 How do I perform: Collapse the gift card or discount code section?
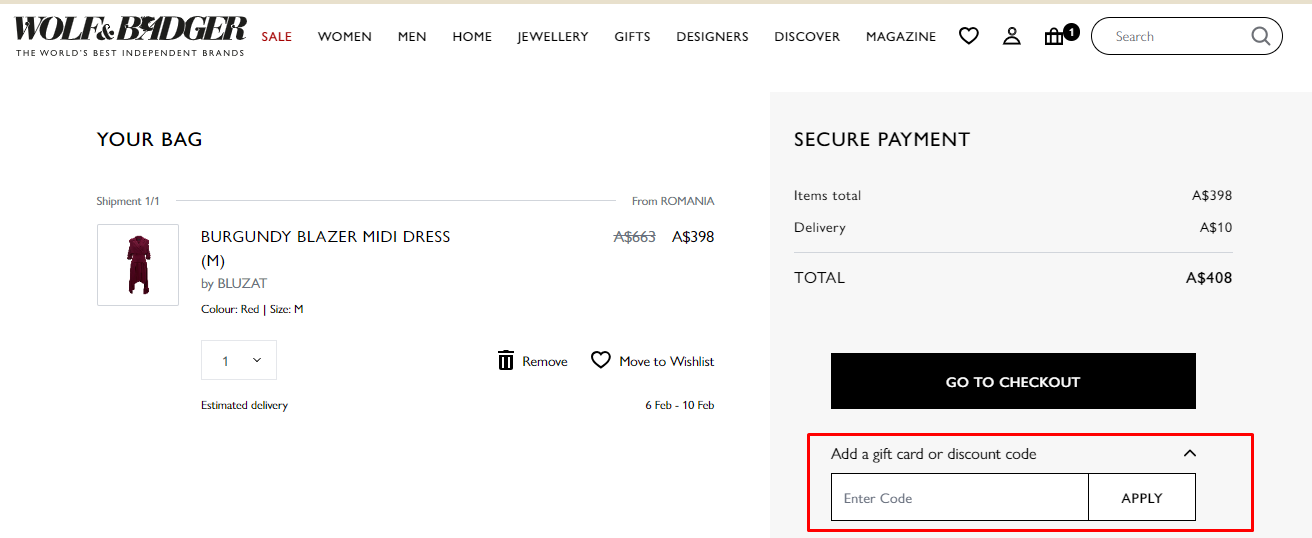(x=1189, y=454)
